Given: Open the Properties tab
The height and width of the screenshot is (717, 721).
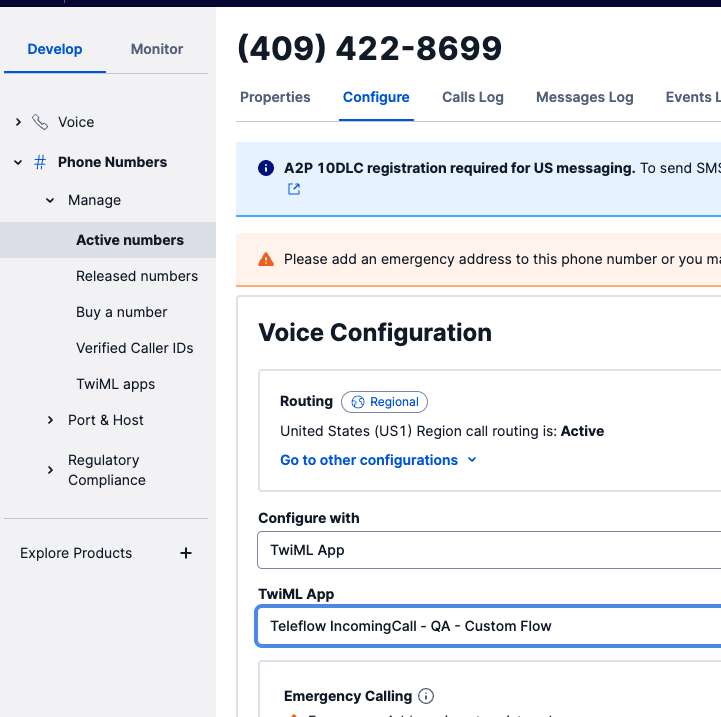Looking at the screenshot, I should (275, 98).
